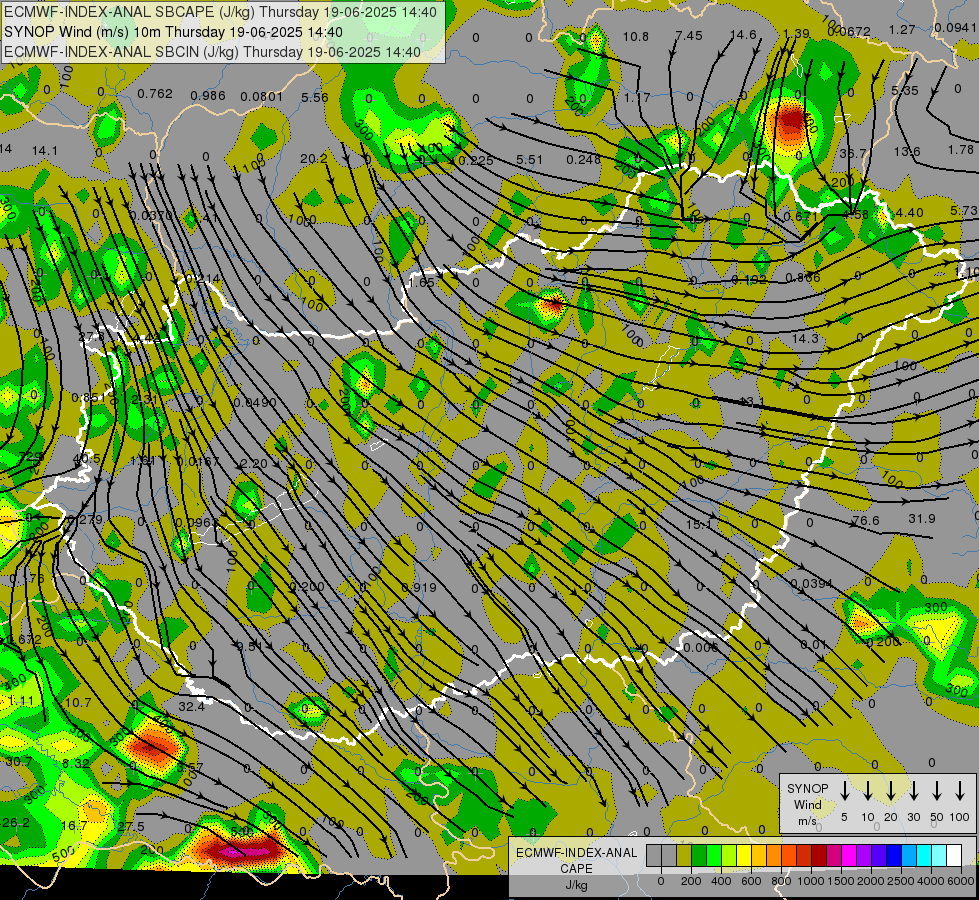979x900 pixels.
Task: Click the map value 0.0801
Action: point(262,96)
